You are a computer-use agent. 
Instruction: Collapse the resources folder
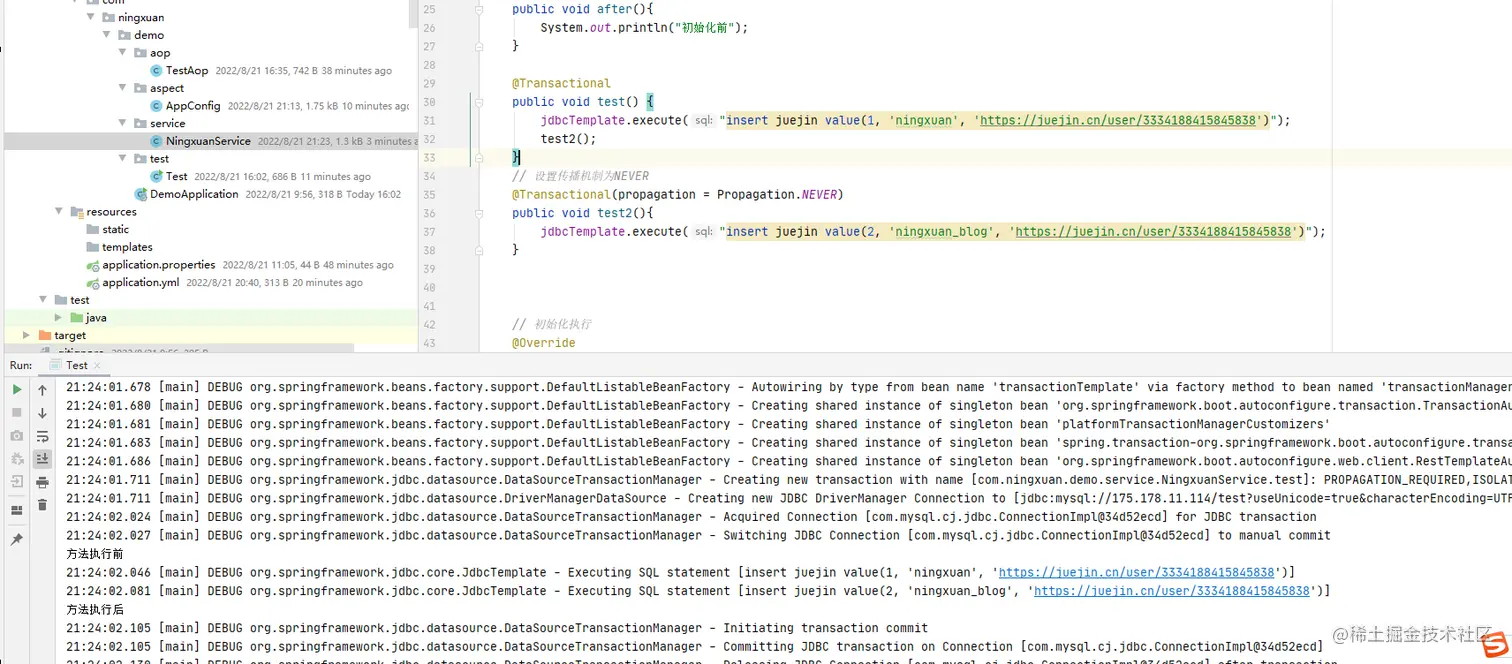(59, 212)
